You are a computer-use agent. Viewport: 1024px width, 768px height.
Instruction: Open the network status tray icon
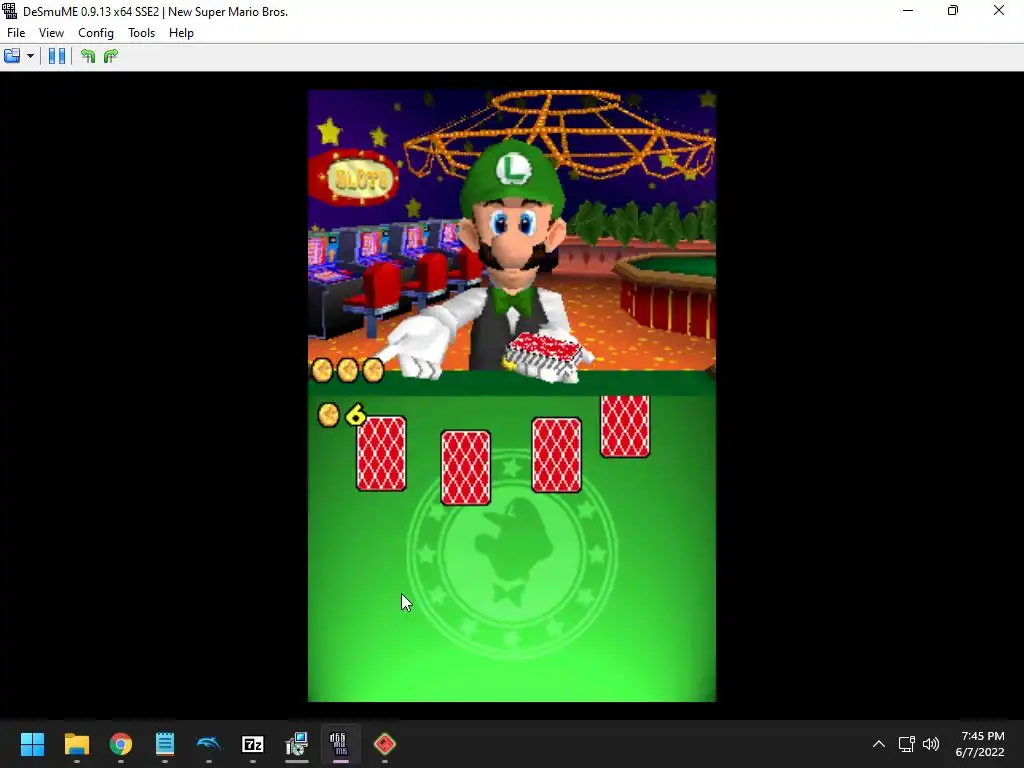click(x=906, y=744)
